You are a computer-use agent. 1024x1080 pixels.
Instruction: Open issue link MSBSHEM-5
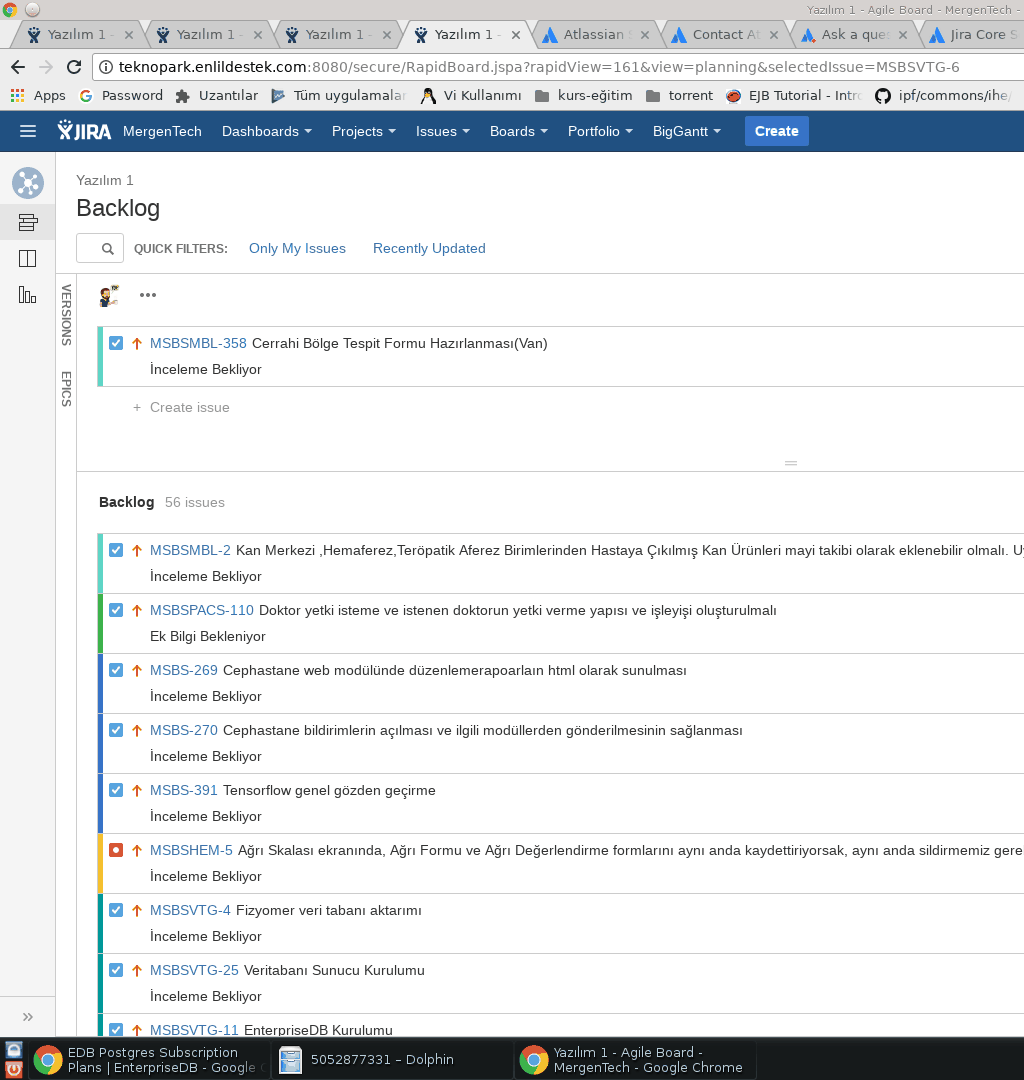click(191, 850)
